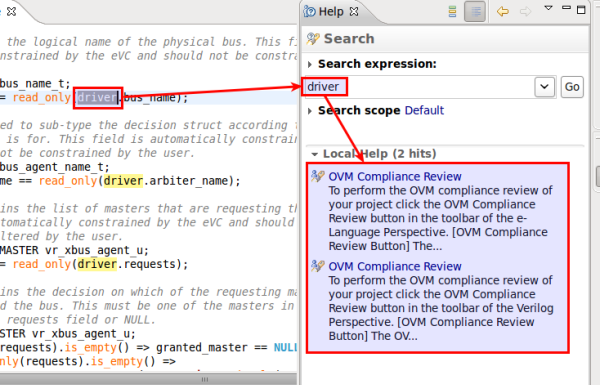The width and height of the screenshot is (600, 385).
Task: Expand the Search expression section
Action: click(310, 64)
